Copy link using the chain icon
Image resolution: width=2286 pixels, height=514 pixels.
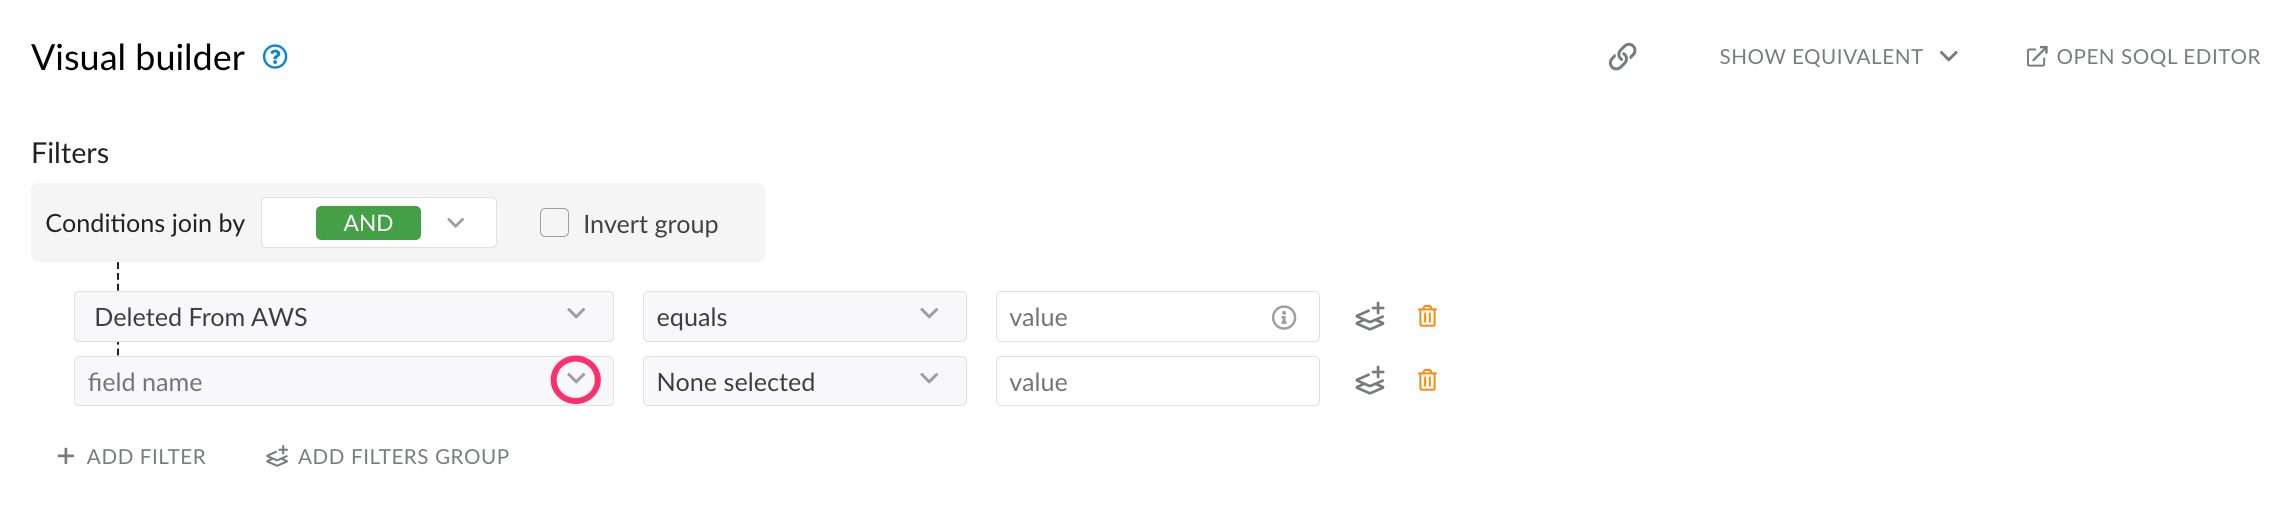(x=1622, y=57)
